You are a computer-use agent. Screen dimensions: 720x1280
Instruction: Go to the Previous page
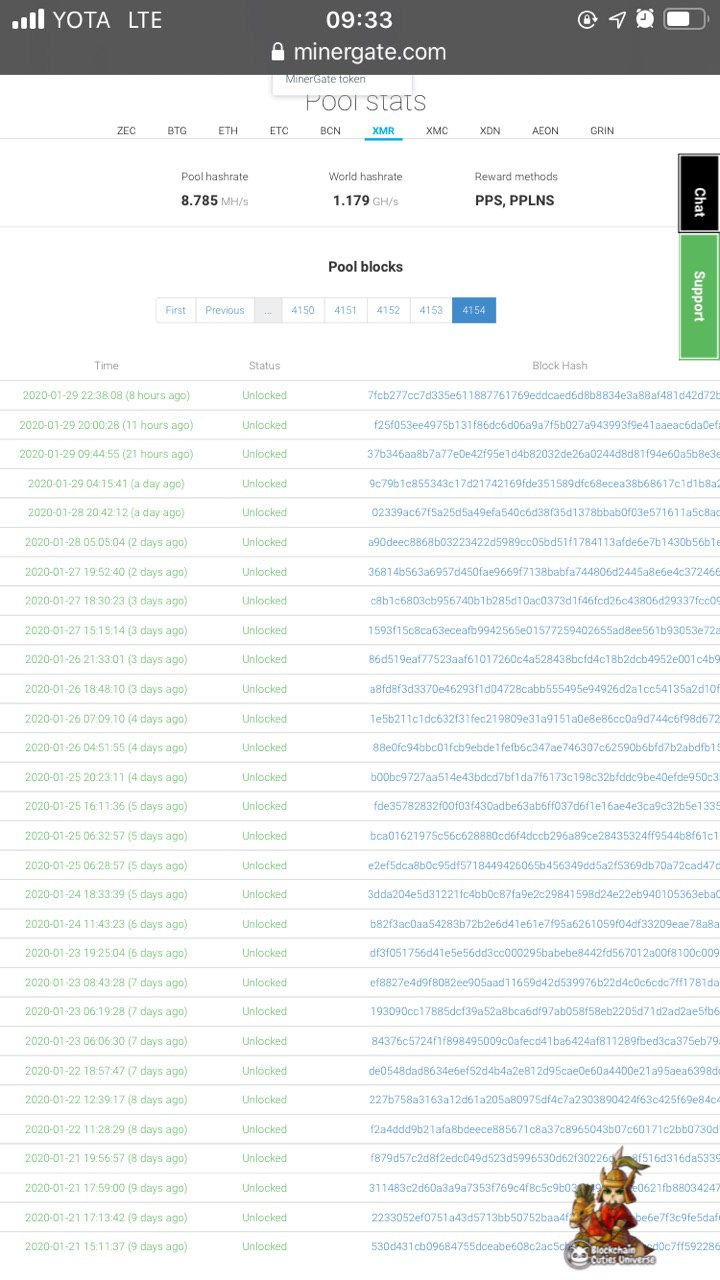225,310
